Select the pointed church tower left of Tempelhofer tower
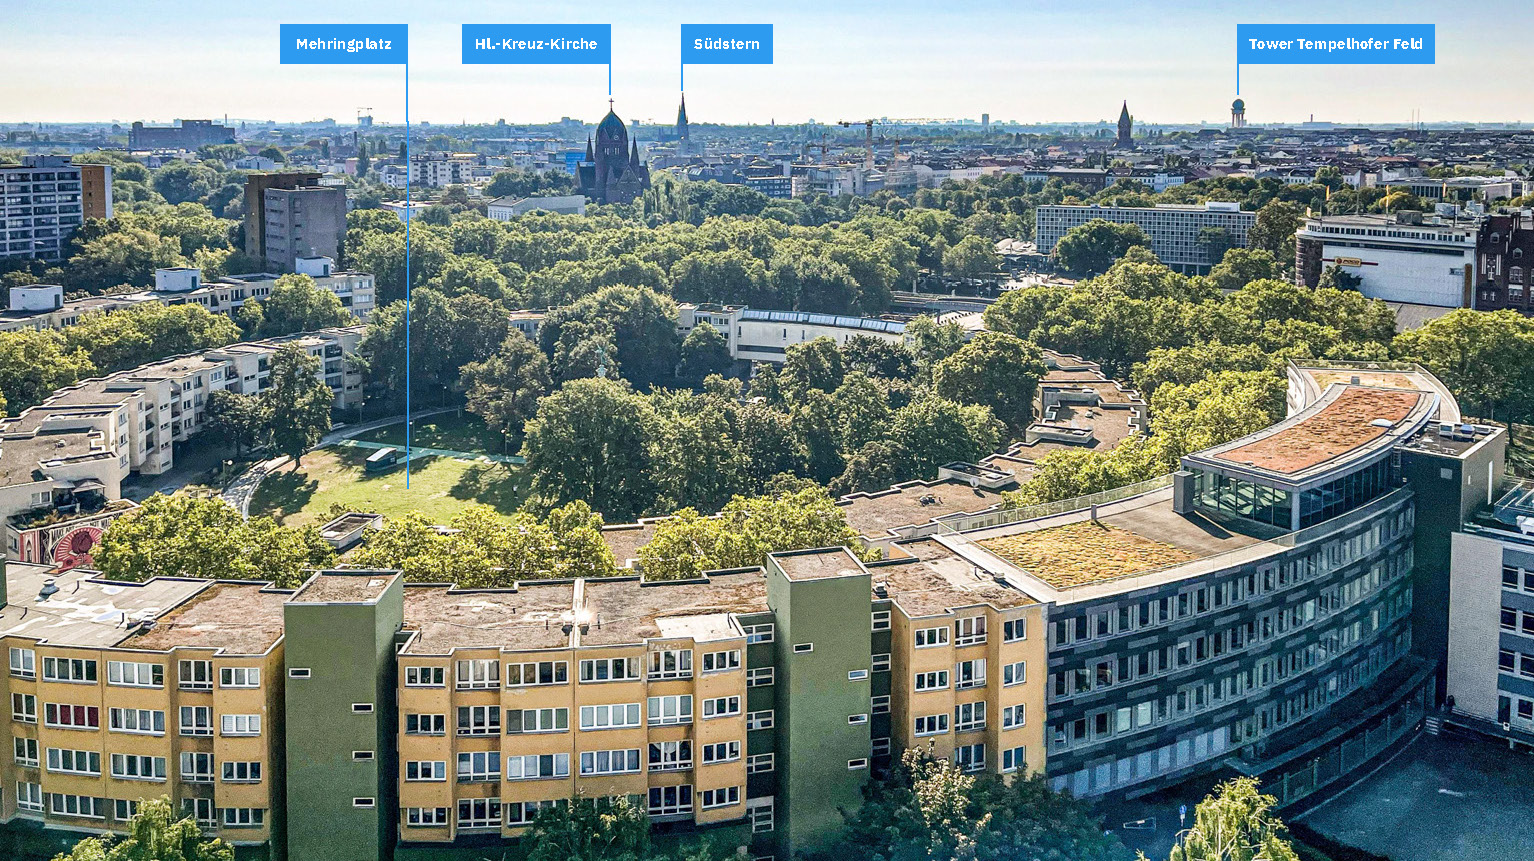Viewport: 1534px width, 861px height. tap(1124, 124)
